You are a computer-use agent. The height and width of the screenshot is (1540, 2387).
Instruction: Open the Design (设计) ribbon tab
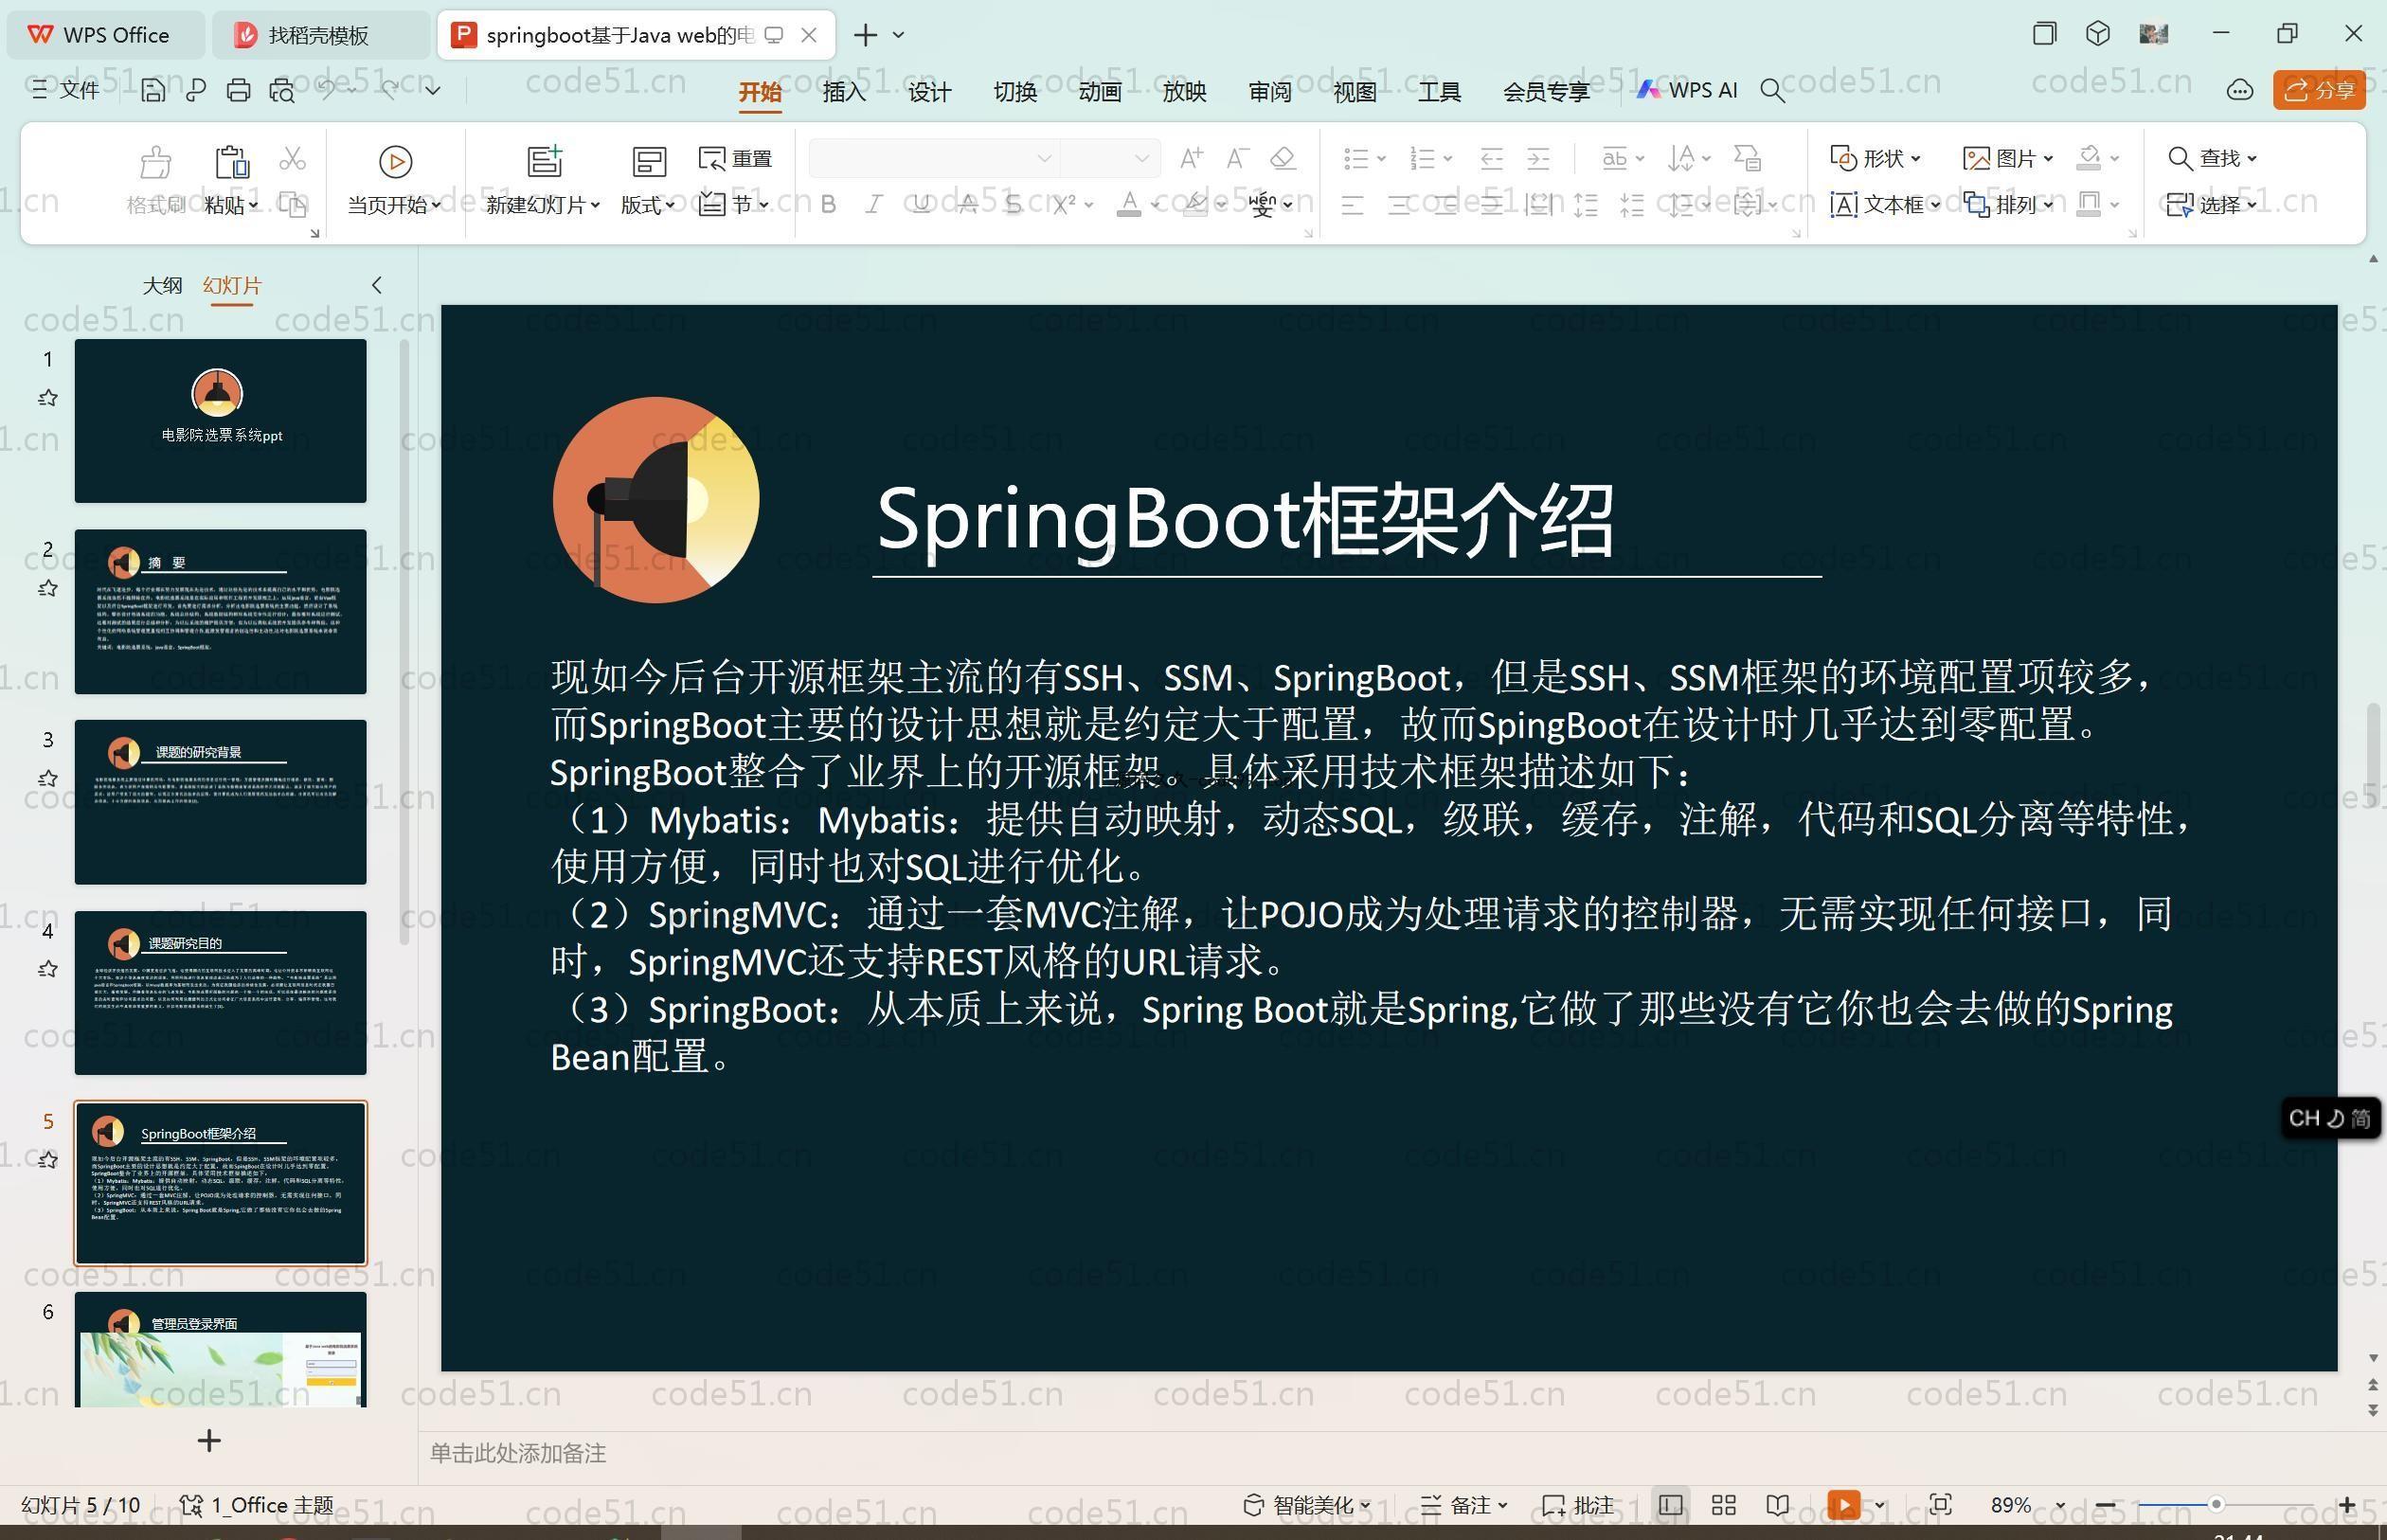click(929, 92)
